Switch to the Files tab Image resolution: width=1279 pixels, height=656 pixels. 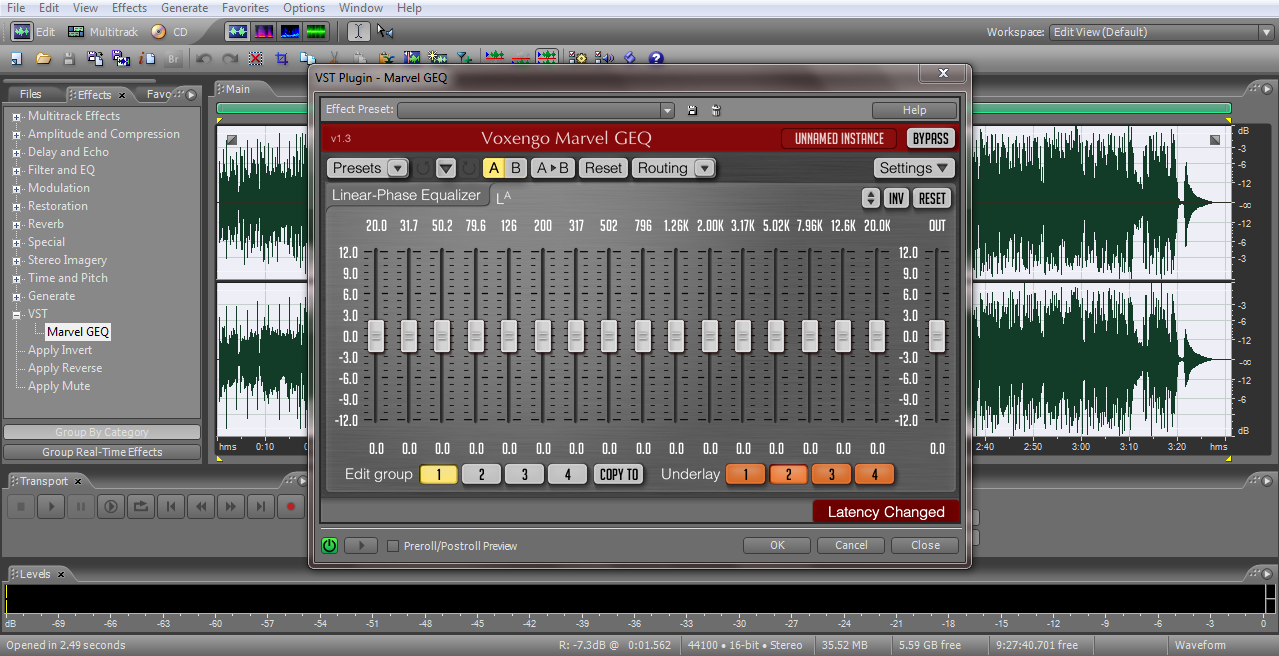click(31, 95)
